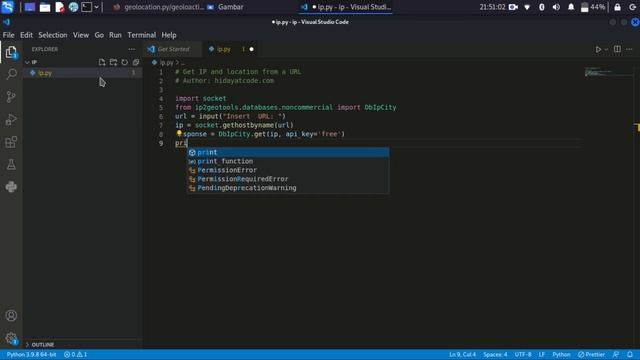Expand the Outline section

(x=83, y=344)
